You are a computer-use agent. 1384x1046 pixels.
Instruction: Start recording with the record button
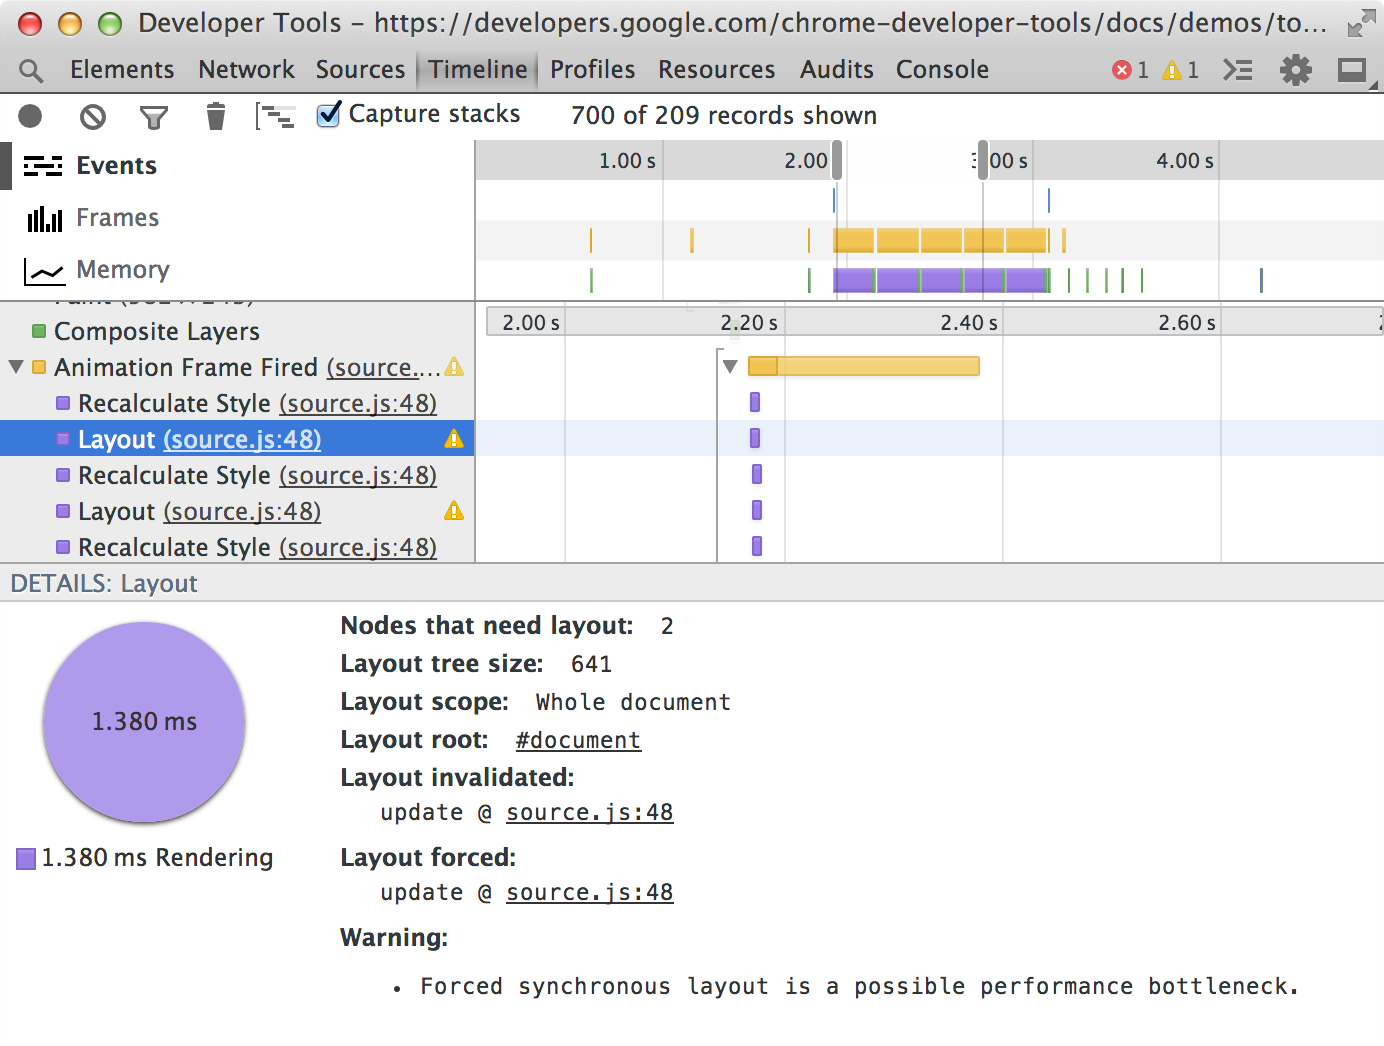[x=31, y=117]
